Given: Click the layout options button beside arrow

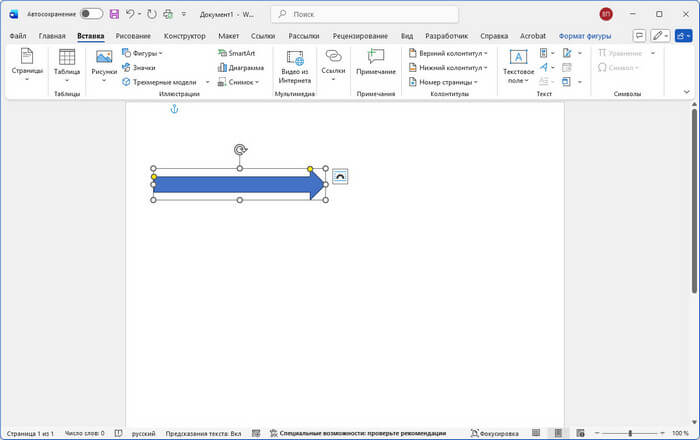Looking at the screenshot, I should pyautogui.click(x=340, y=176).
